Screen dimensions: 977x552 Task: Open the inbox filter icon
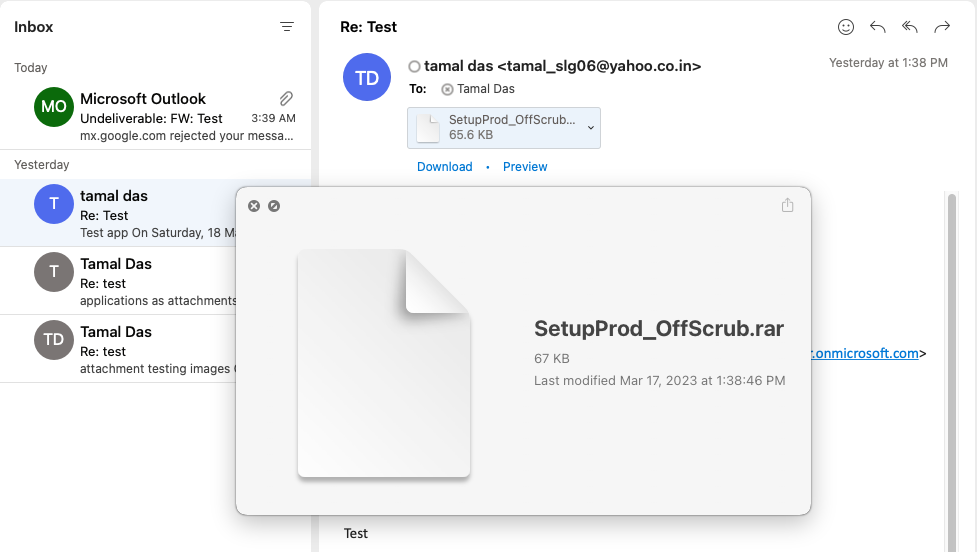pos(287,27)
